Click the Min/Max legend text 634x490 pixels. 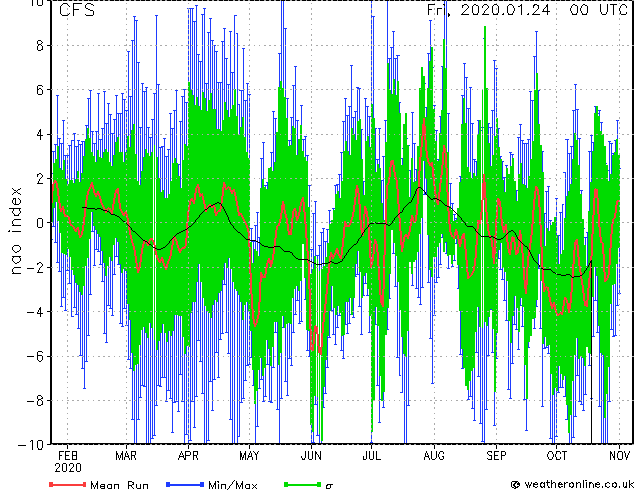pyautogui.click(x=233, y=485)
